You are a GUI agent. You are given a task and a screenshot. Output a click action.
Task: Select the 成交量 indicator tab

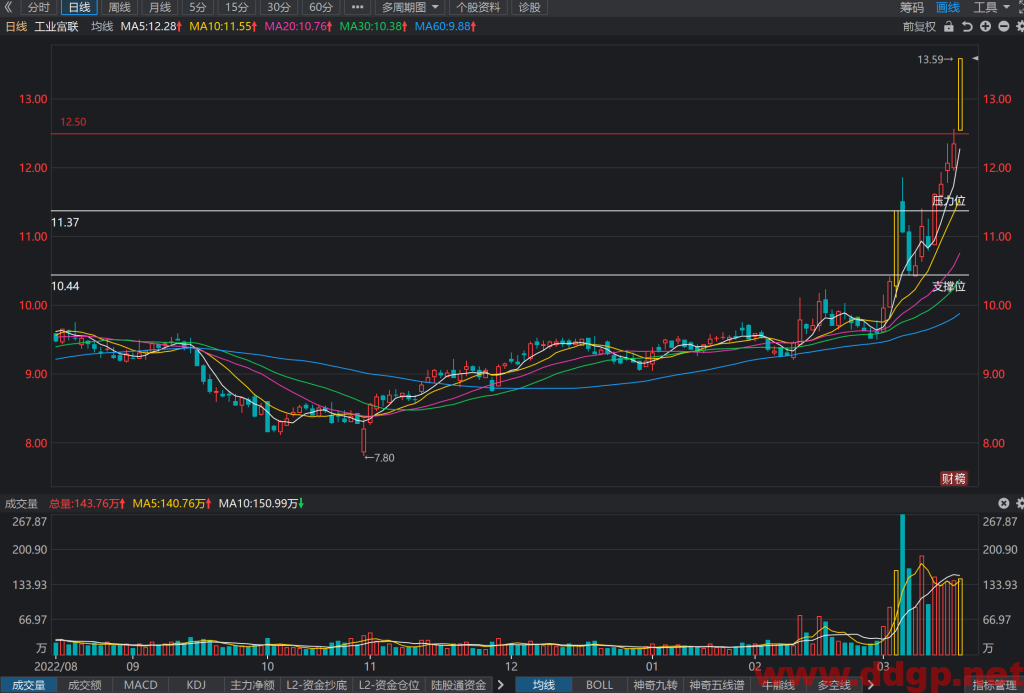point(29,685)
